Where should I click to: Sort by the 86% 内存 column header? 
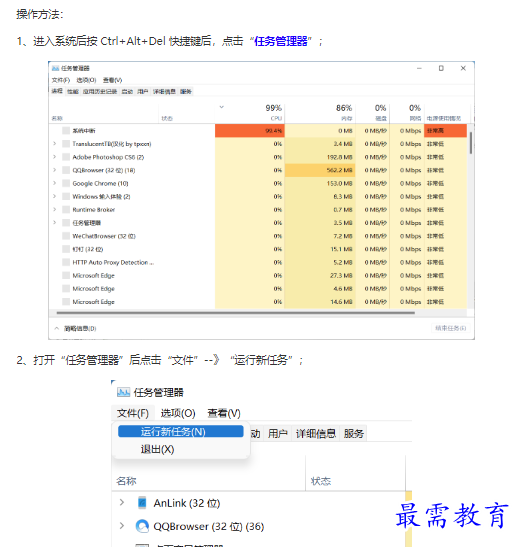click(320, 113)
